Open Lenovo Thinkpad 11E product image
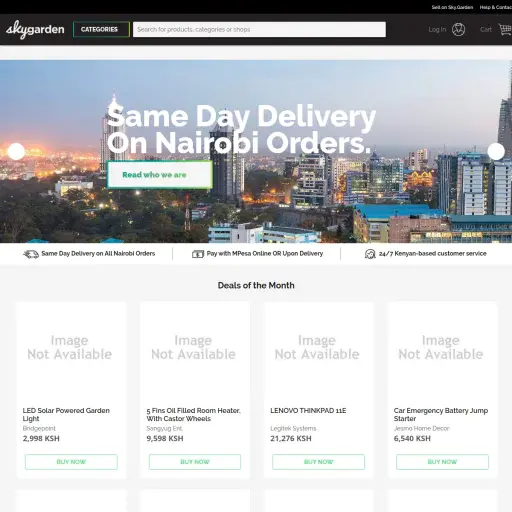The height and width of the screenshot is (512, 512). 317,348
